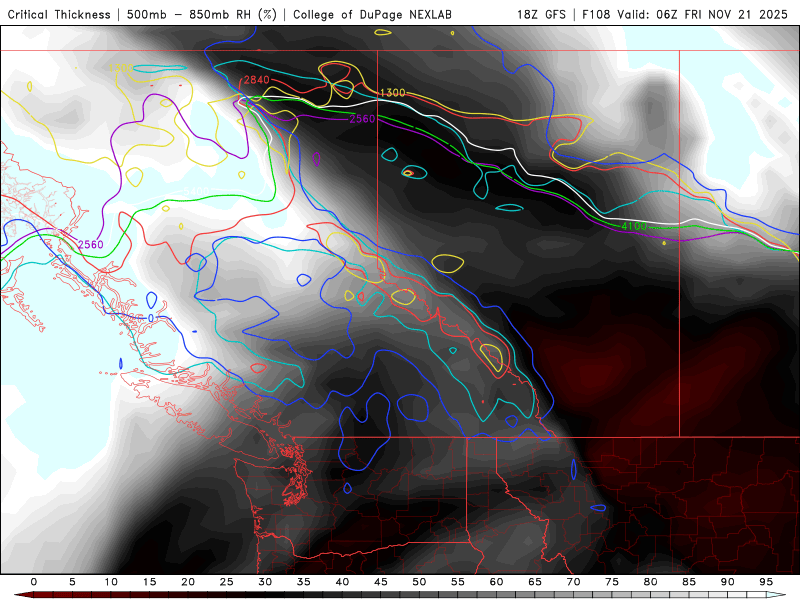Select the purple "2560" label below the yellow 1300
This screenshot has height=600, width=800.
362,119
